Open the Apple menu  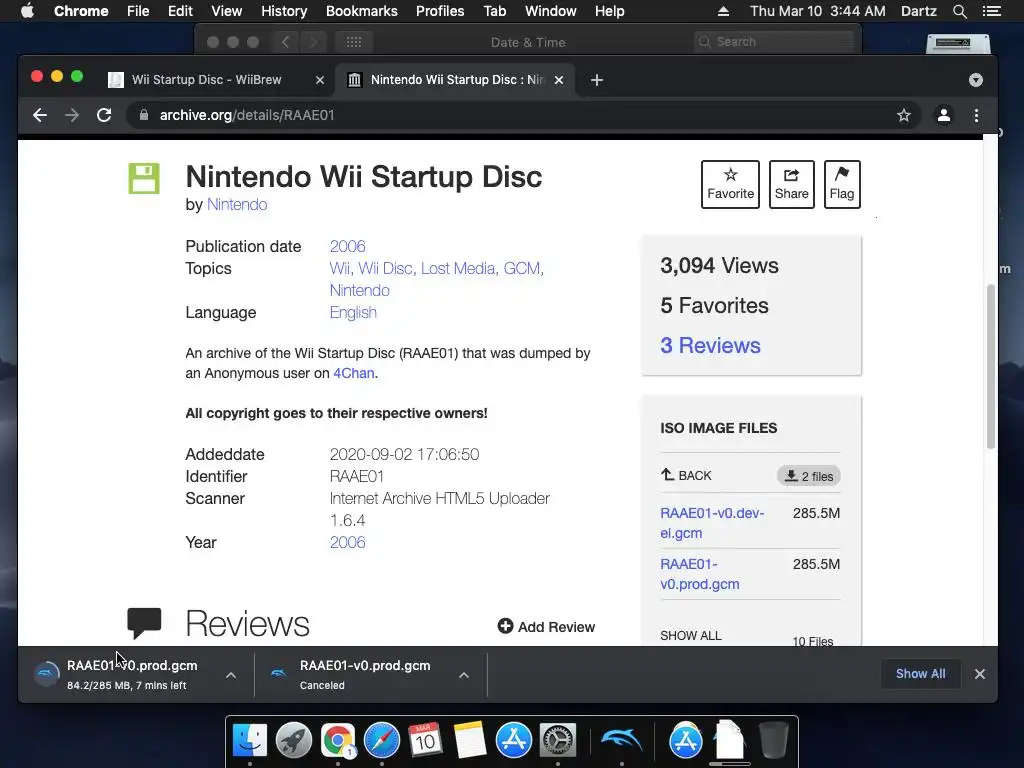coord(27,11)
